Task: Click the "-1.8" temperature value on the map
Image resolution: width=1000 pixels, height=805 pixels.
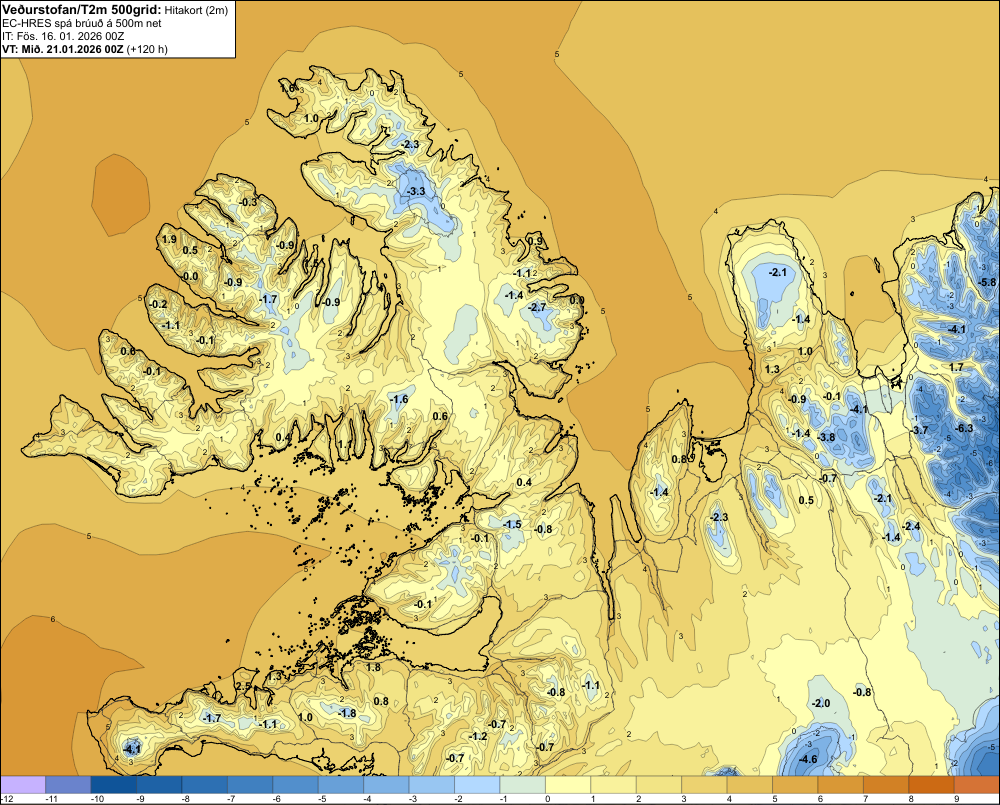Action: point(346,713)
